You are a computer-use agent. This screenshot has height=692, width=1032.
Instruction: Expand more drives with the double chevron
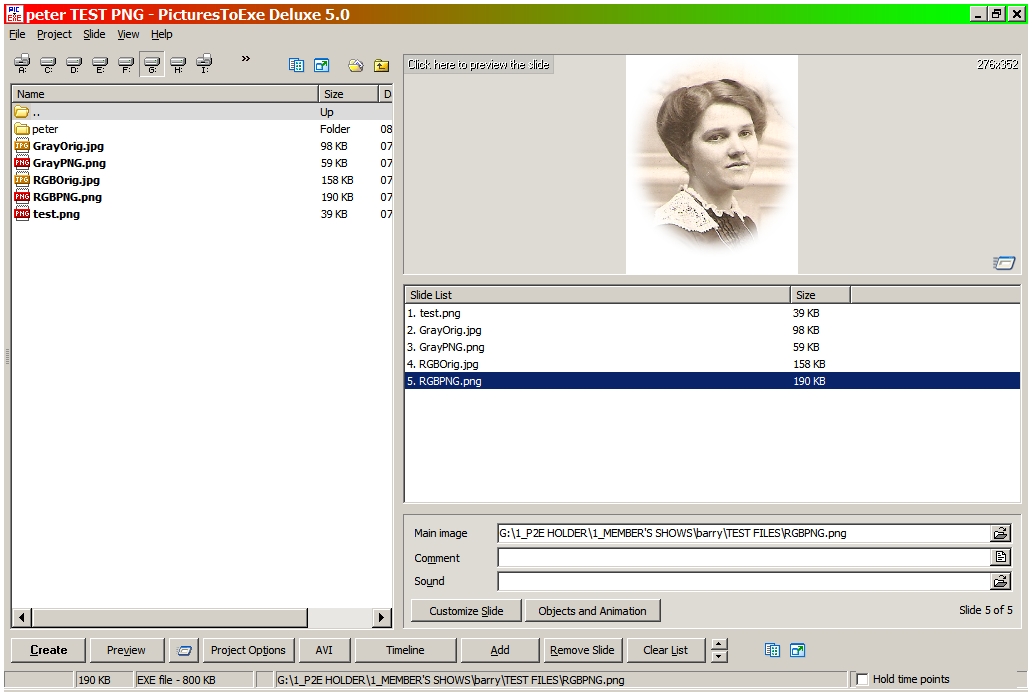246,59
